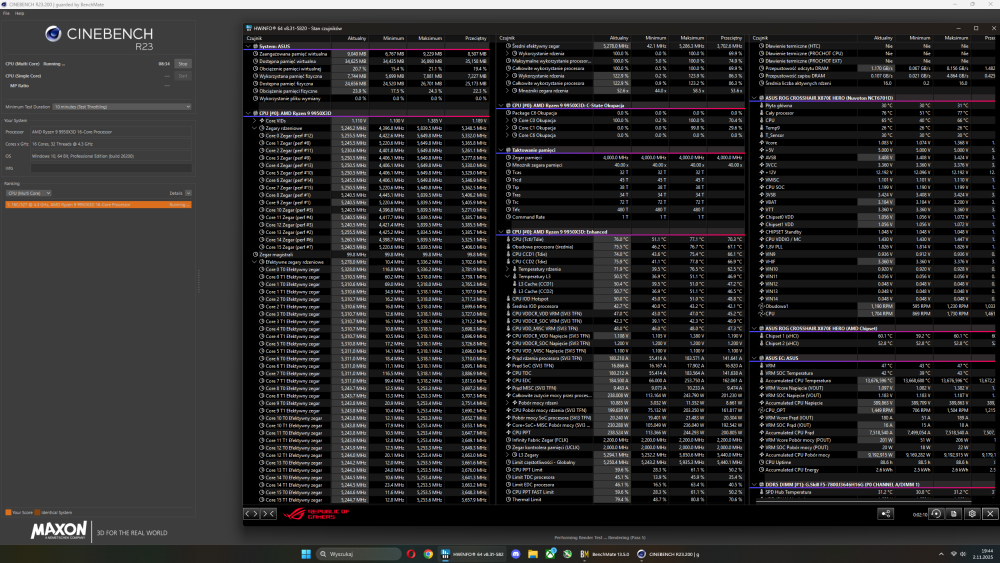Open Google Chrome from the taskbar
This screenshot has height=563, width=1000.
click(x=428, y=553)
